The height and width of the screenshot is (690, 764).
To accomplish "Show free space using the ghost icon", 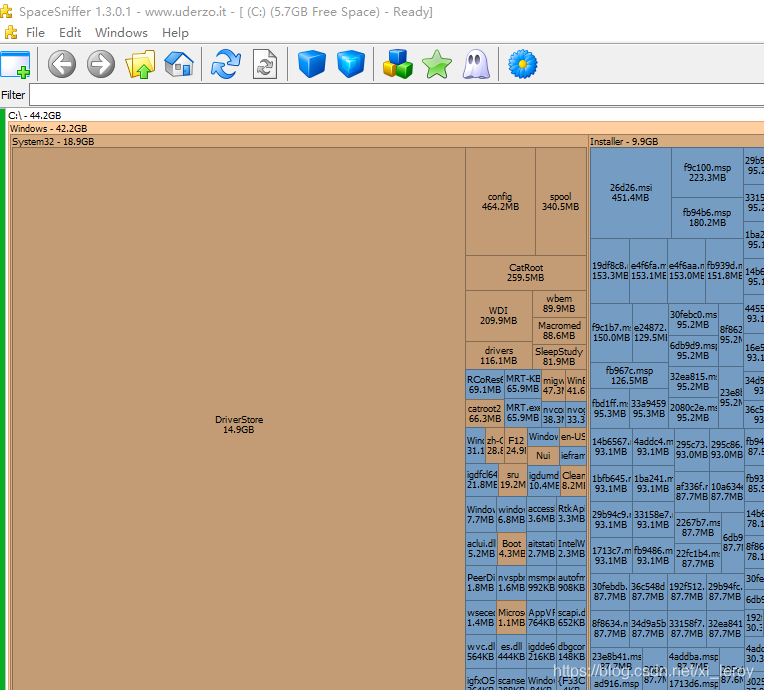I will [x=476, y=65].
